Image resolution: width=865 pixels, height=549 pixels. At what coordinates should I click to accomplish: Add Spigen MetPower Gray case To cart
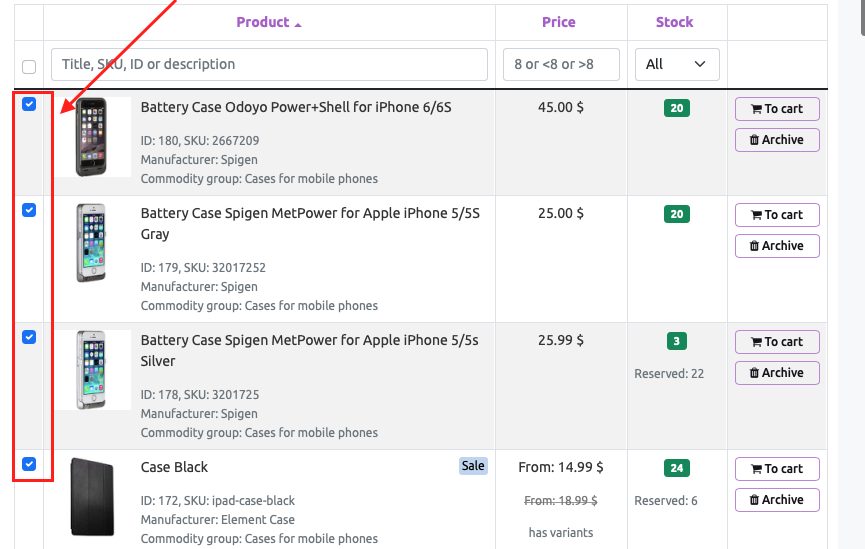(777, 215)
